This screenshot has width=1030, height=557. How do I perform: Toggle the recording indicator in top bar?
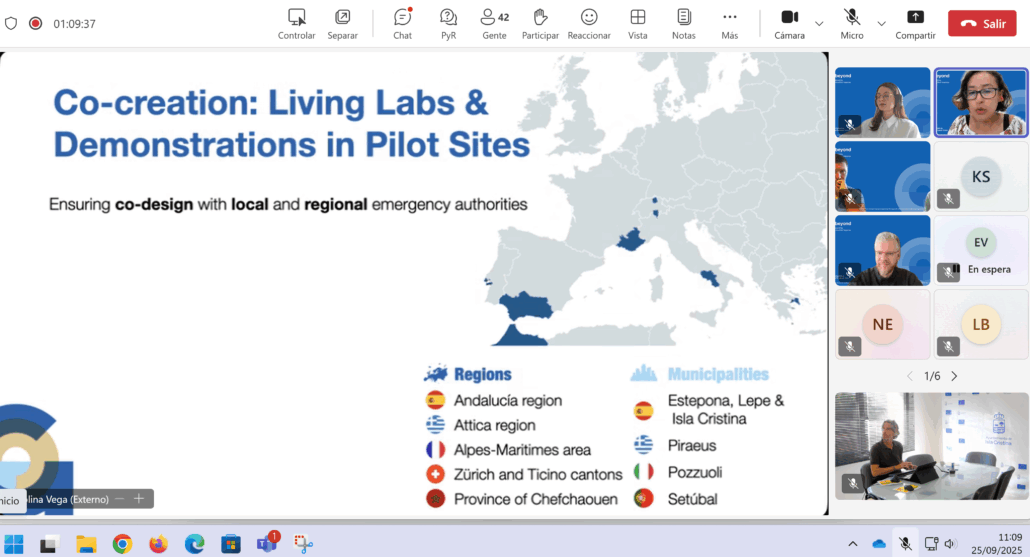pyautogui.click(x=36, y=23)
